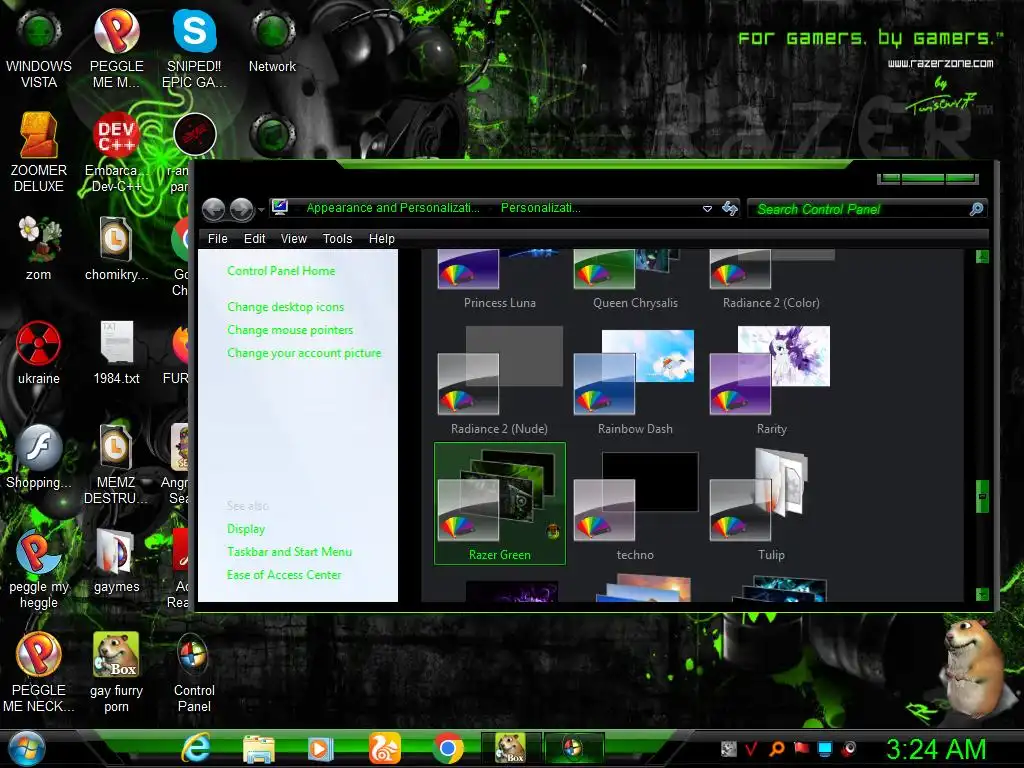Click the scrollbar down arrow in theme list
Screen dimensions: 1024x768
pos(982,594)
